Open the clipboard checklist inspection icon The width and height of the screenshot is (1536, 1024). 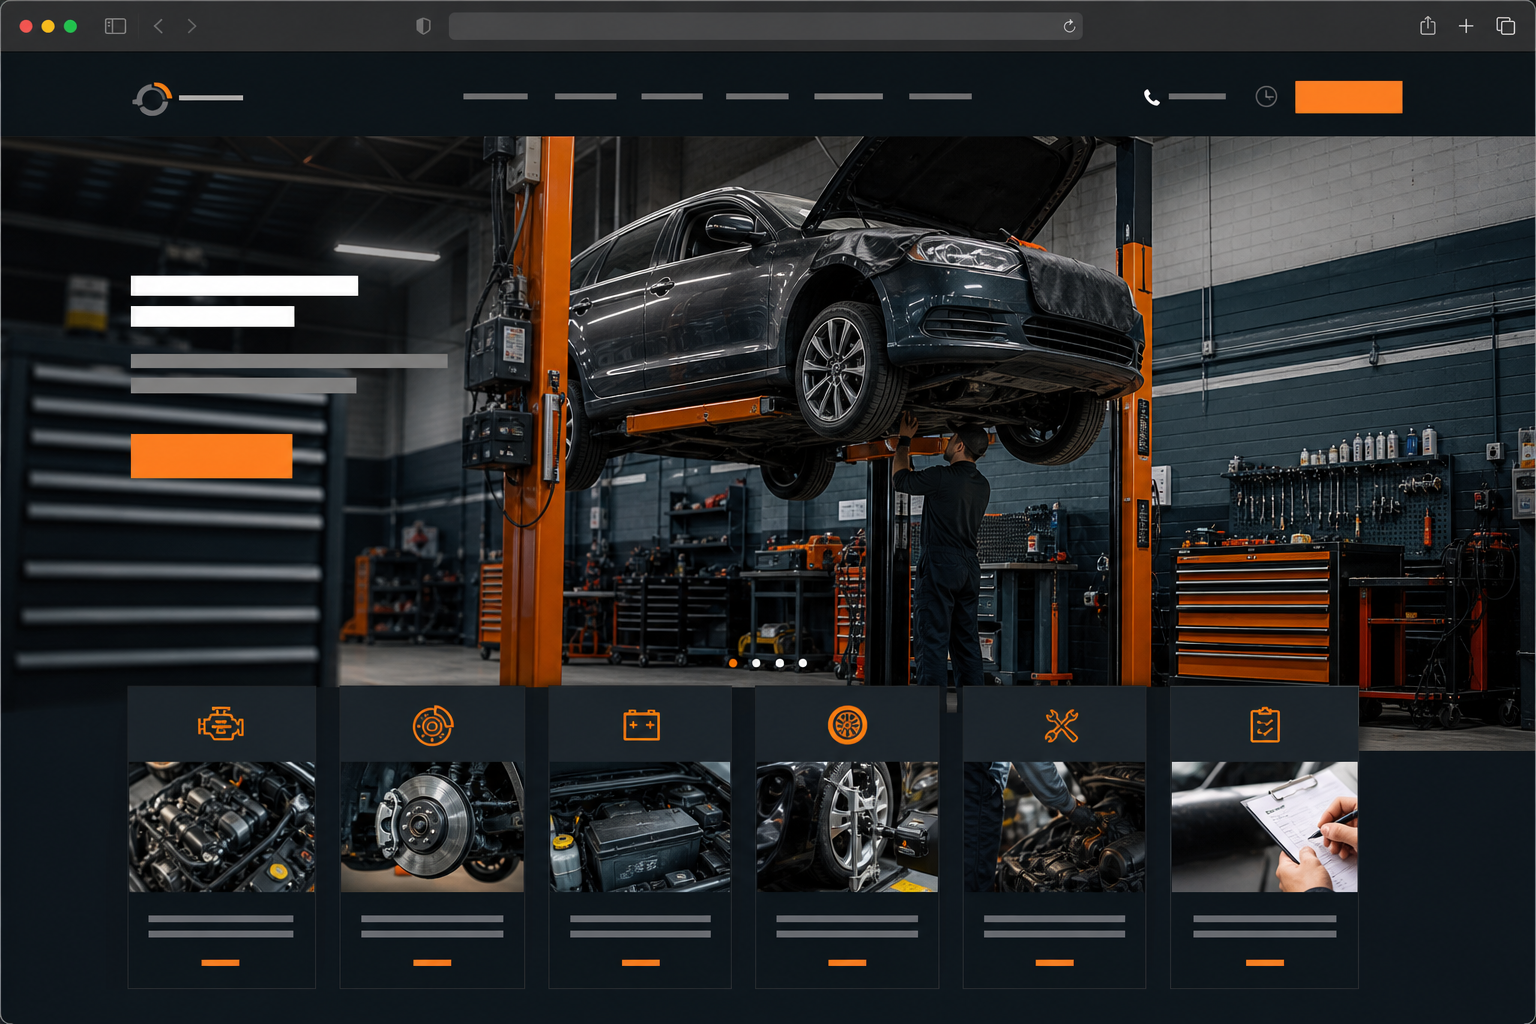point(1265,725)
